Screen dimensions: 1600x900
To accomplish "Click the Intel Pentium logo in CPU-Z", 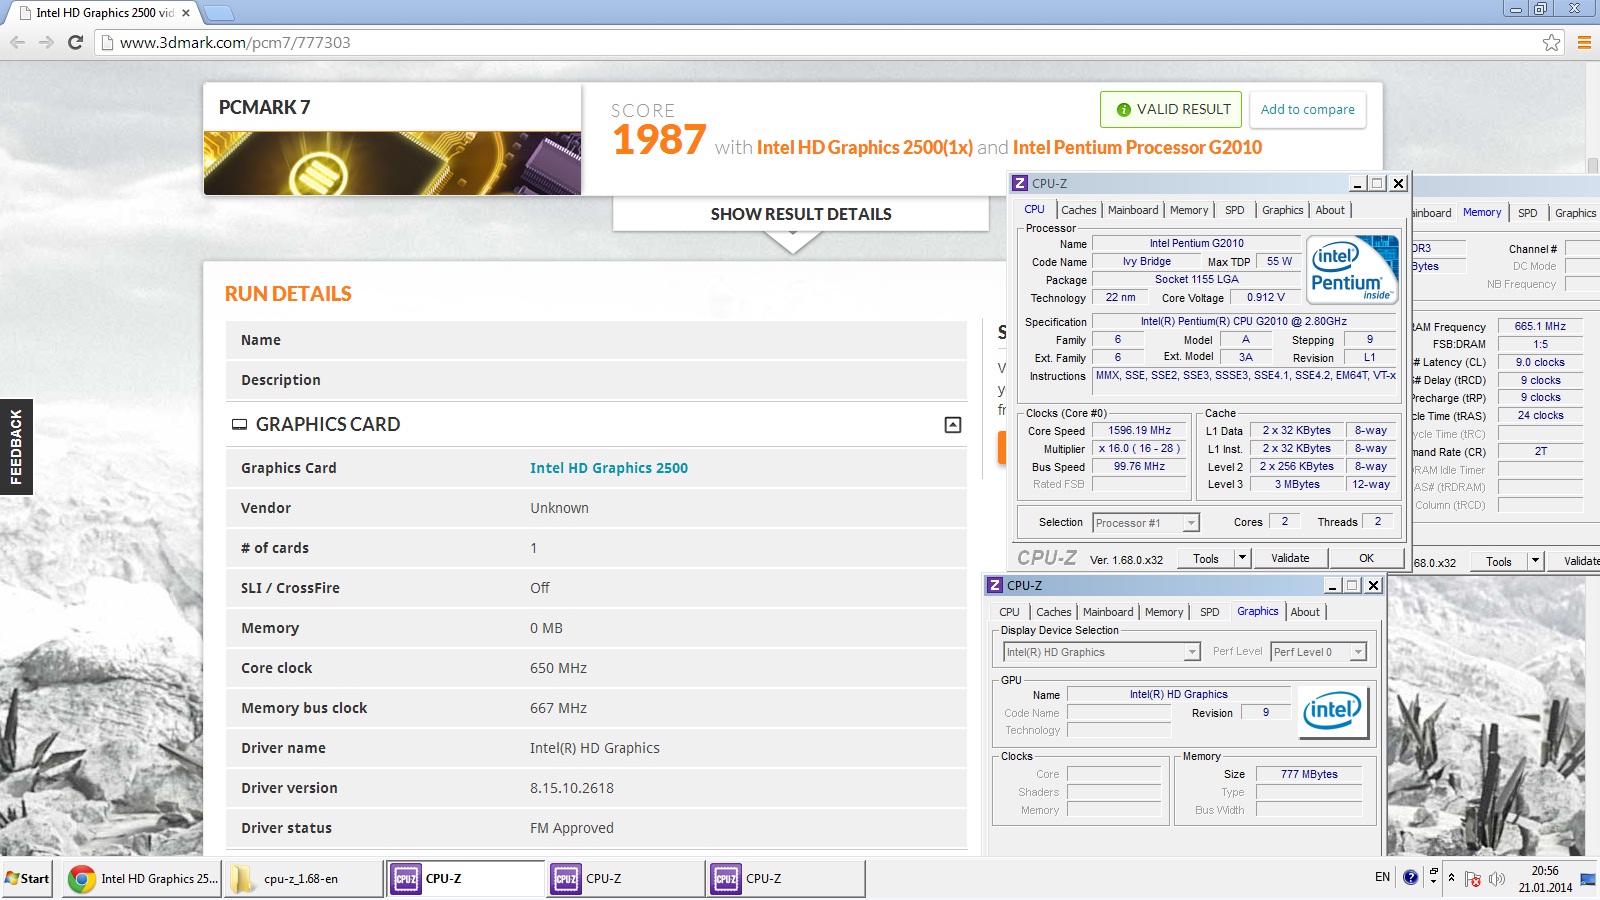I will [x=1352, y=269].
